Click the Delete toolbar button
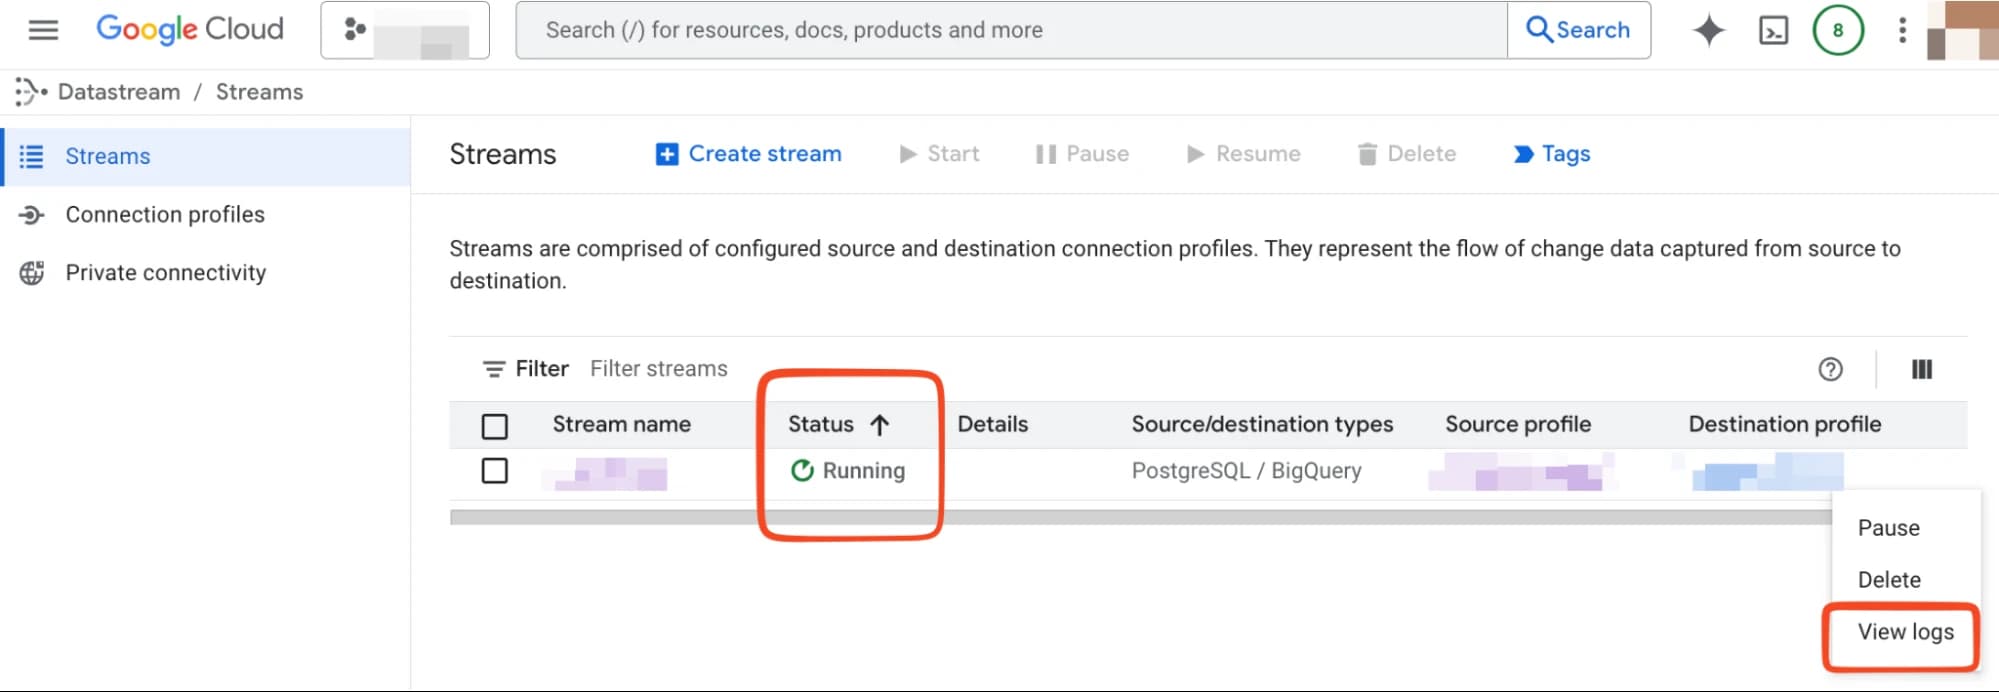This screenshot has height=692, width=1999. click(x=1406, y=154)
